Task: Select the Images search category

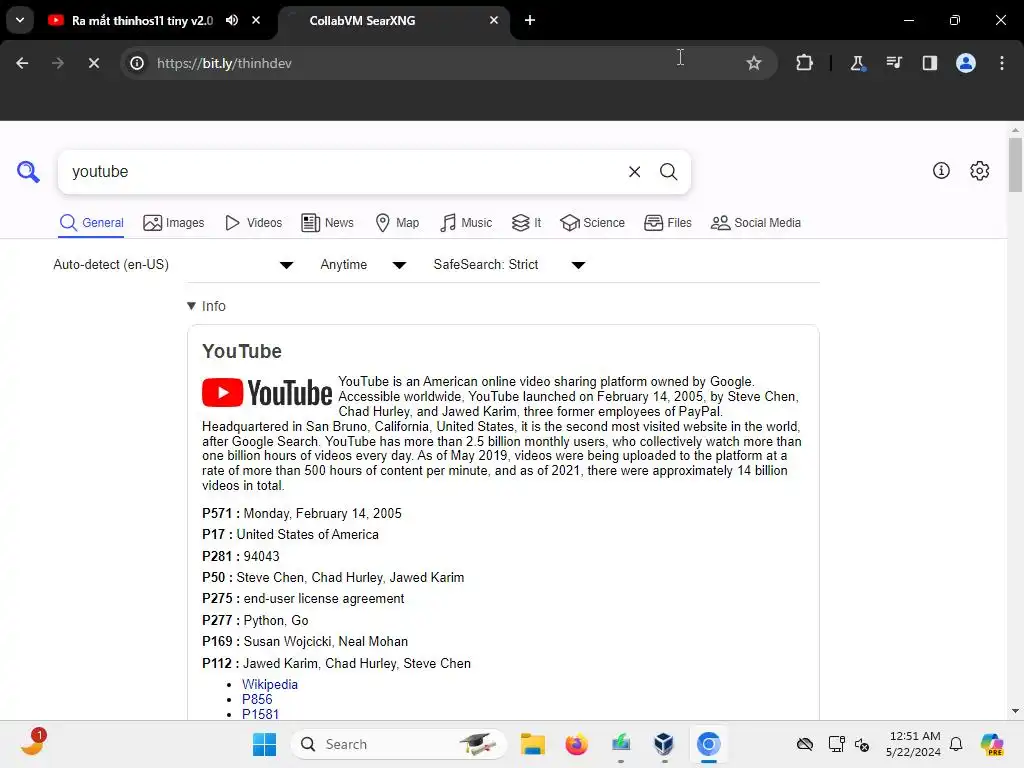Action: point(174,223)
